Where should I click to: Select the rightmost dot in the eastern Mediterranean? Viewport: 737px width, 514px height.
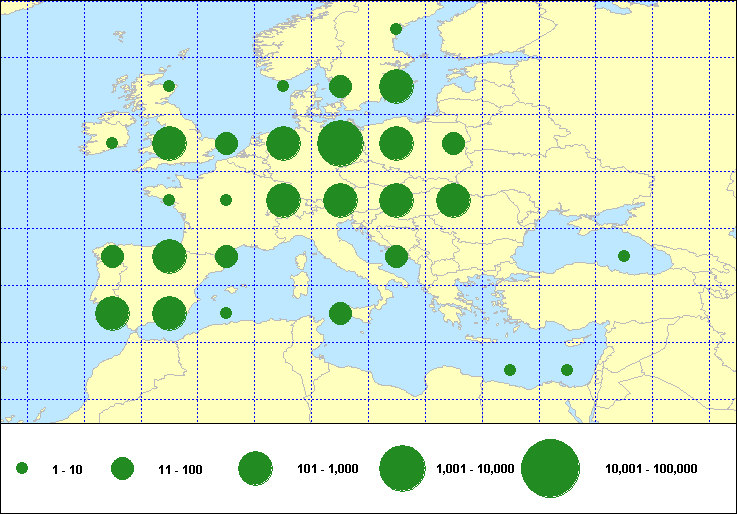pos(567,370)
